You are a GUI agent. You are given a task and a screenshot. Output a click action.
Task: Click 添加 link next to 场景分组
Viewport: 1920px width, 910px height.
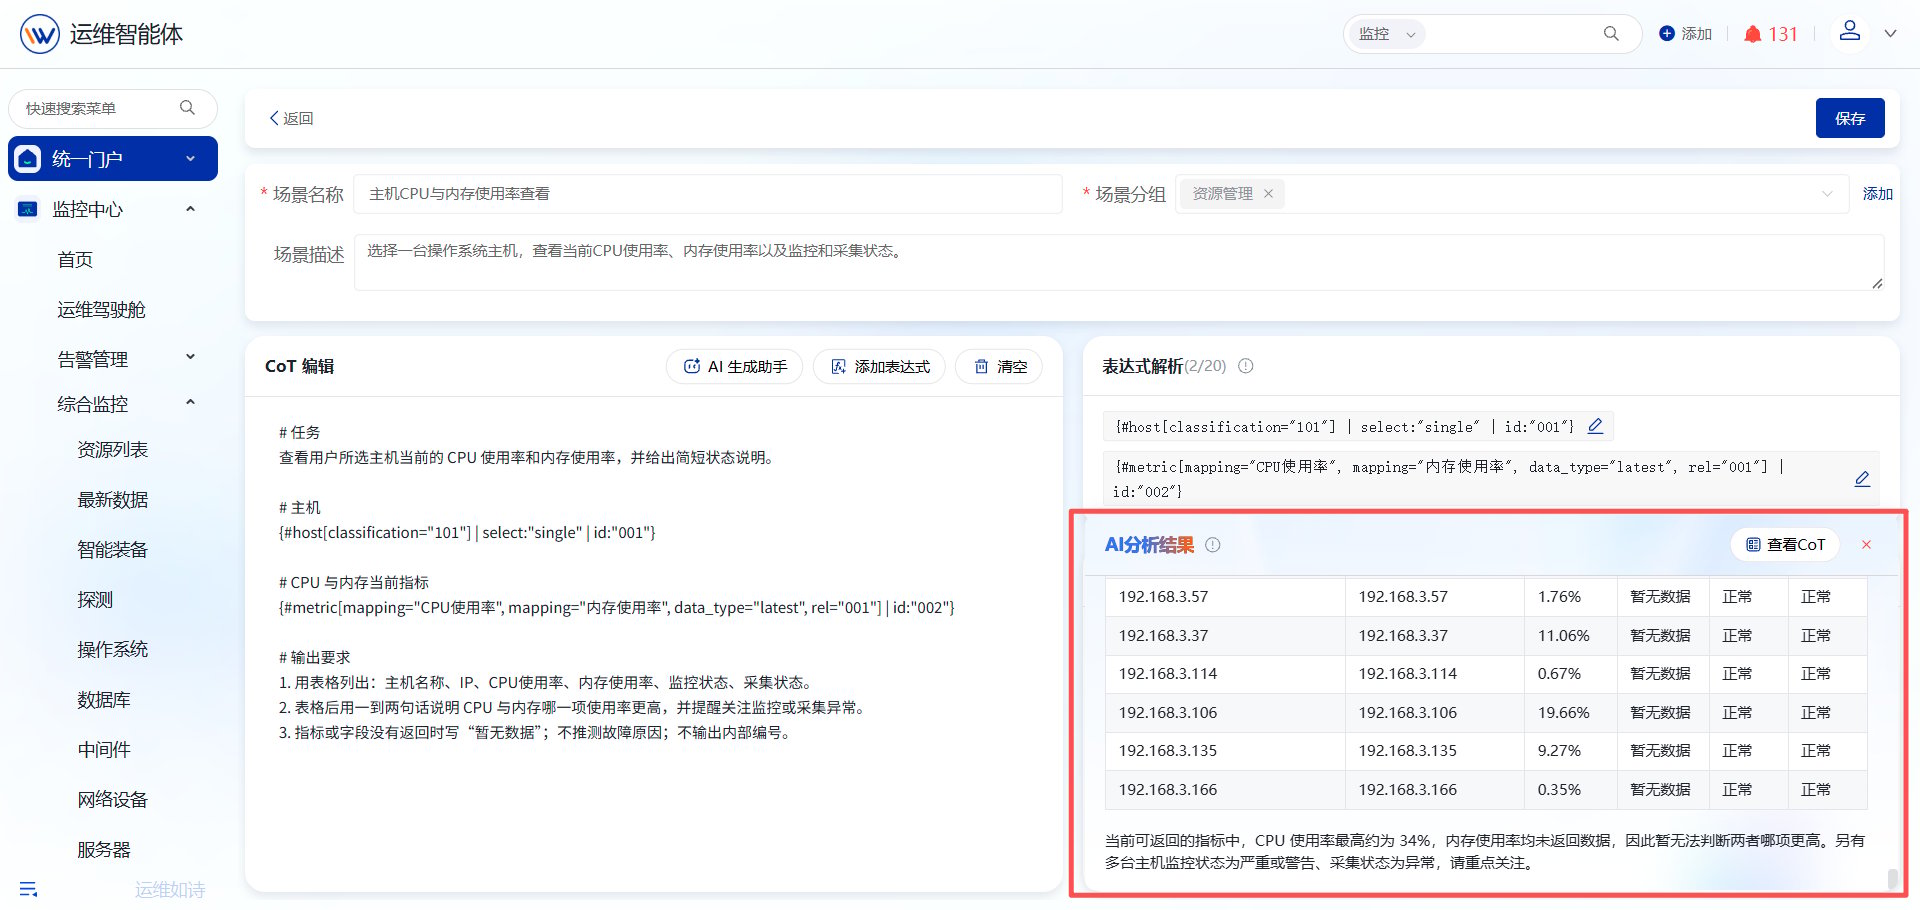click(1877, 194)
